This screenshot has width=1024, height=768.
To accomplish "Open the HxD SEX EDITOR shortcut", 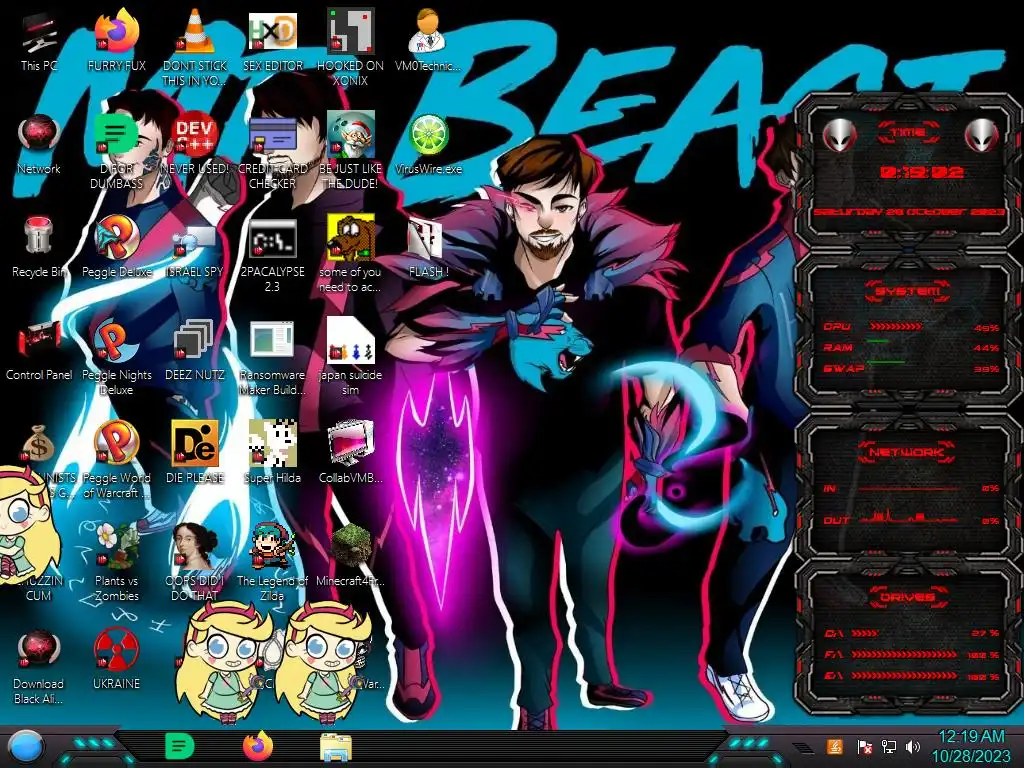I will [x=272, y=31].
